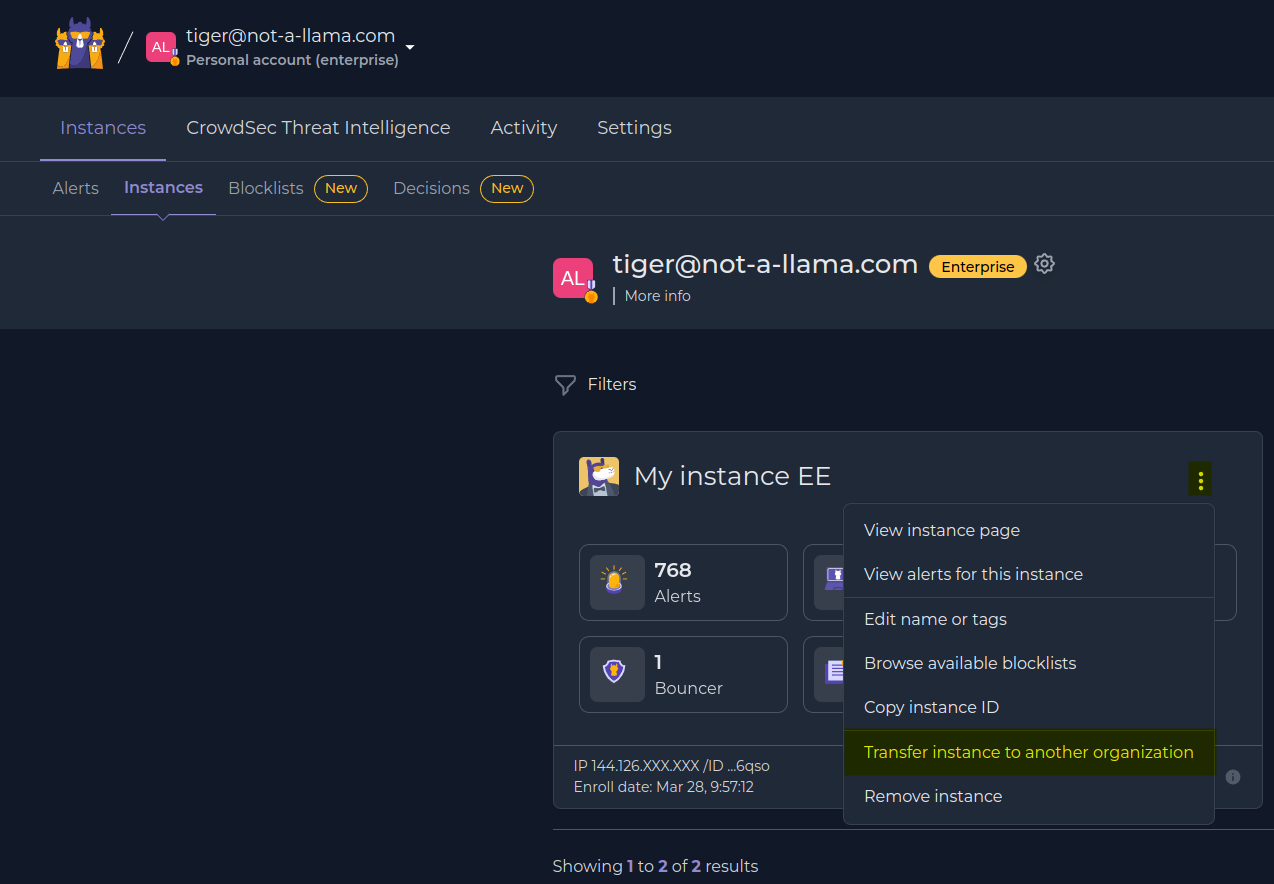Viewport: 1274px width, 884px height.
Task: Click the AL account avatar in header
Action: pyautogui.click(x=161, y=47)
